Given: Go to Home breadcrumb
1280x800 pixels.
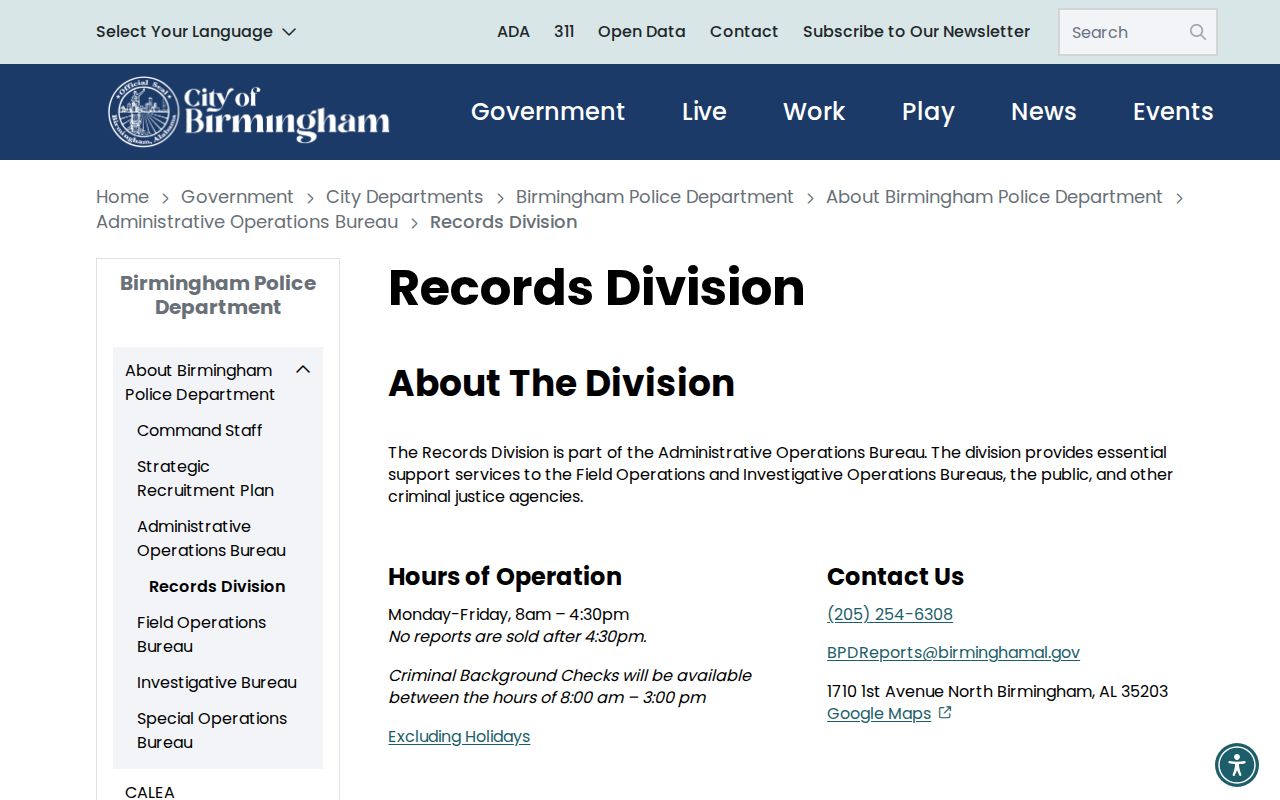Looking at the screenshot, I should [x=122, y=197].
